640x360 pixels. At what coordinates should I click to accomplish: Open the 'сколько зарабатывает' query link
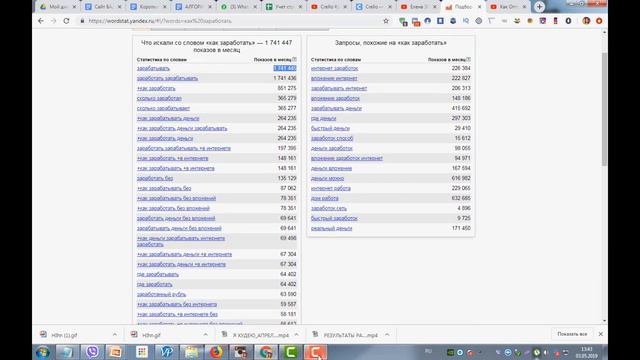(163, 108)
